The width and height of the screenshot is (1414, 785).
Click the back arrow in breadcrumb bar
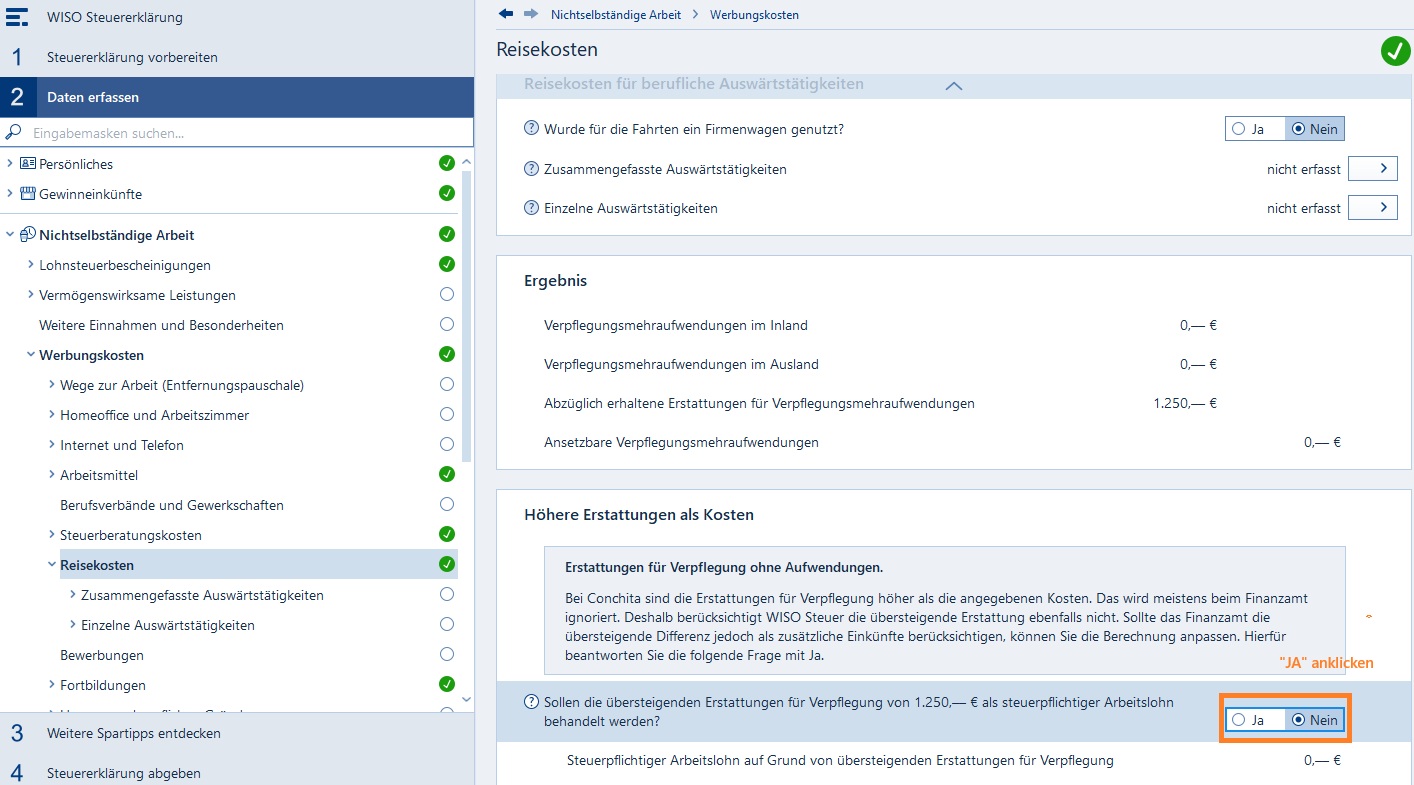(x=506, y=14)
